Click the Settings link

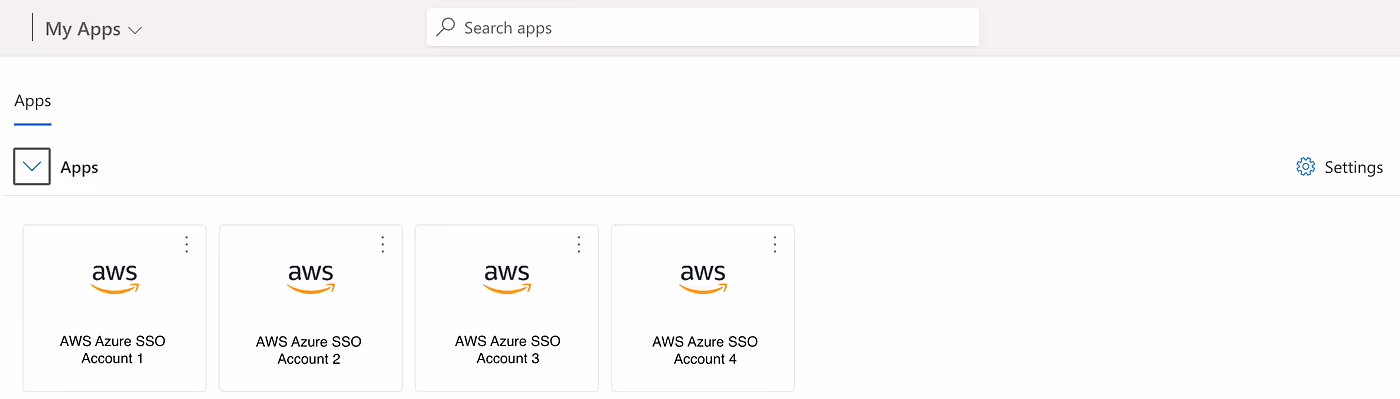tap(1339, 167)
